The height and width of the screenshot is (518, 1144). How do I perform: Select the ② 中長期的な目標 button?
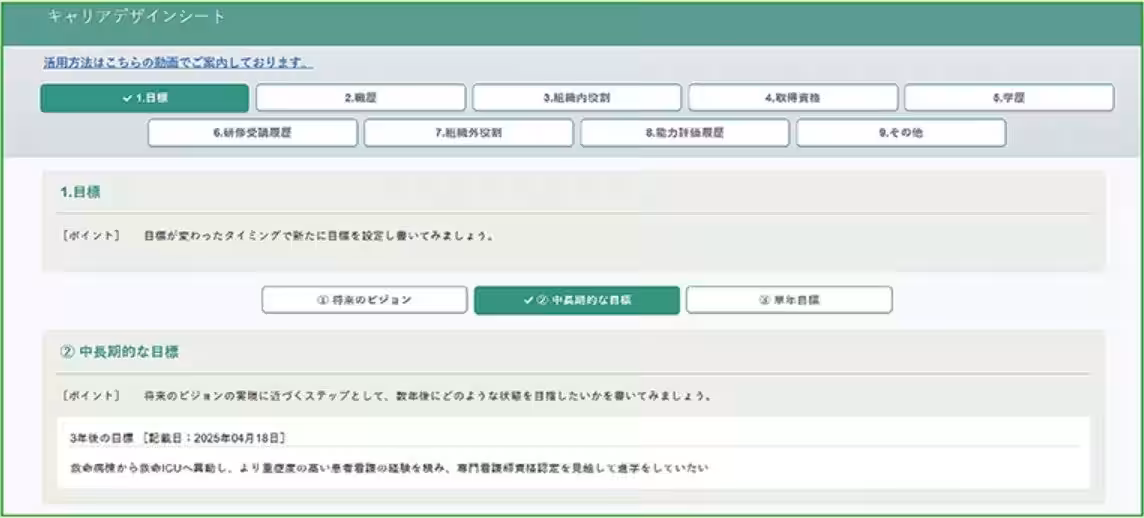(577, 300)
